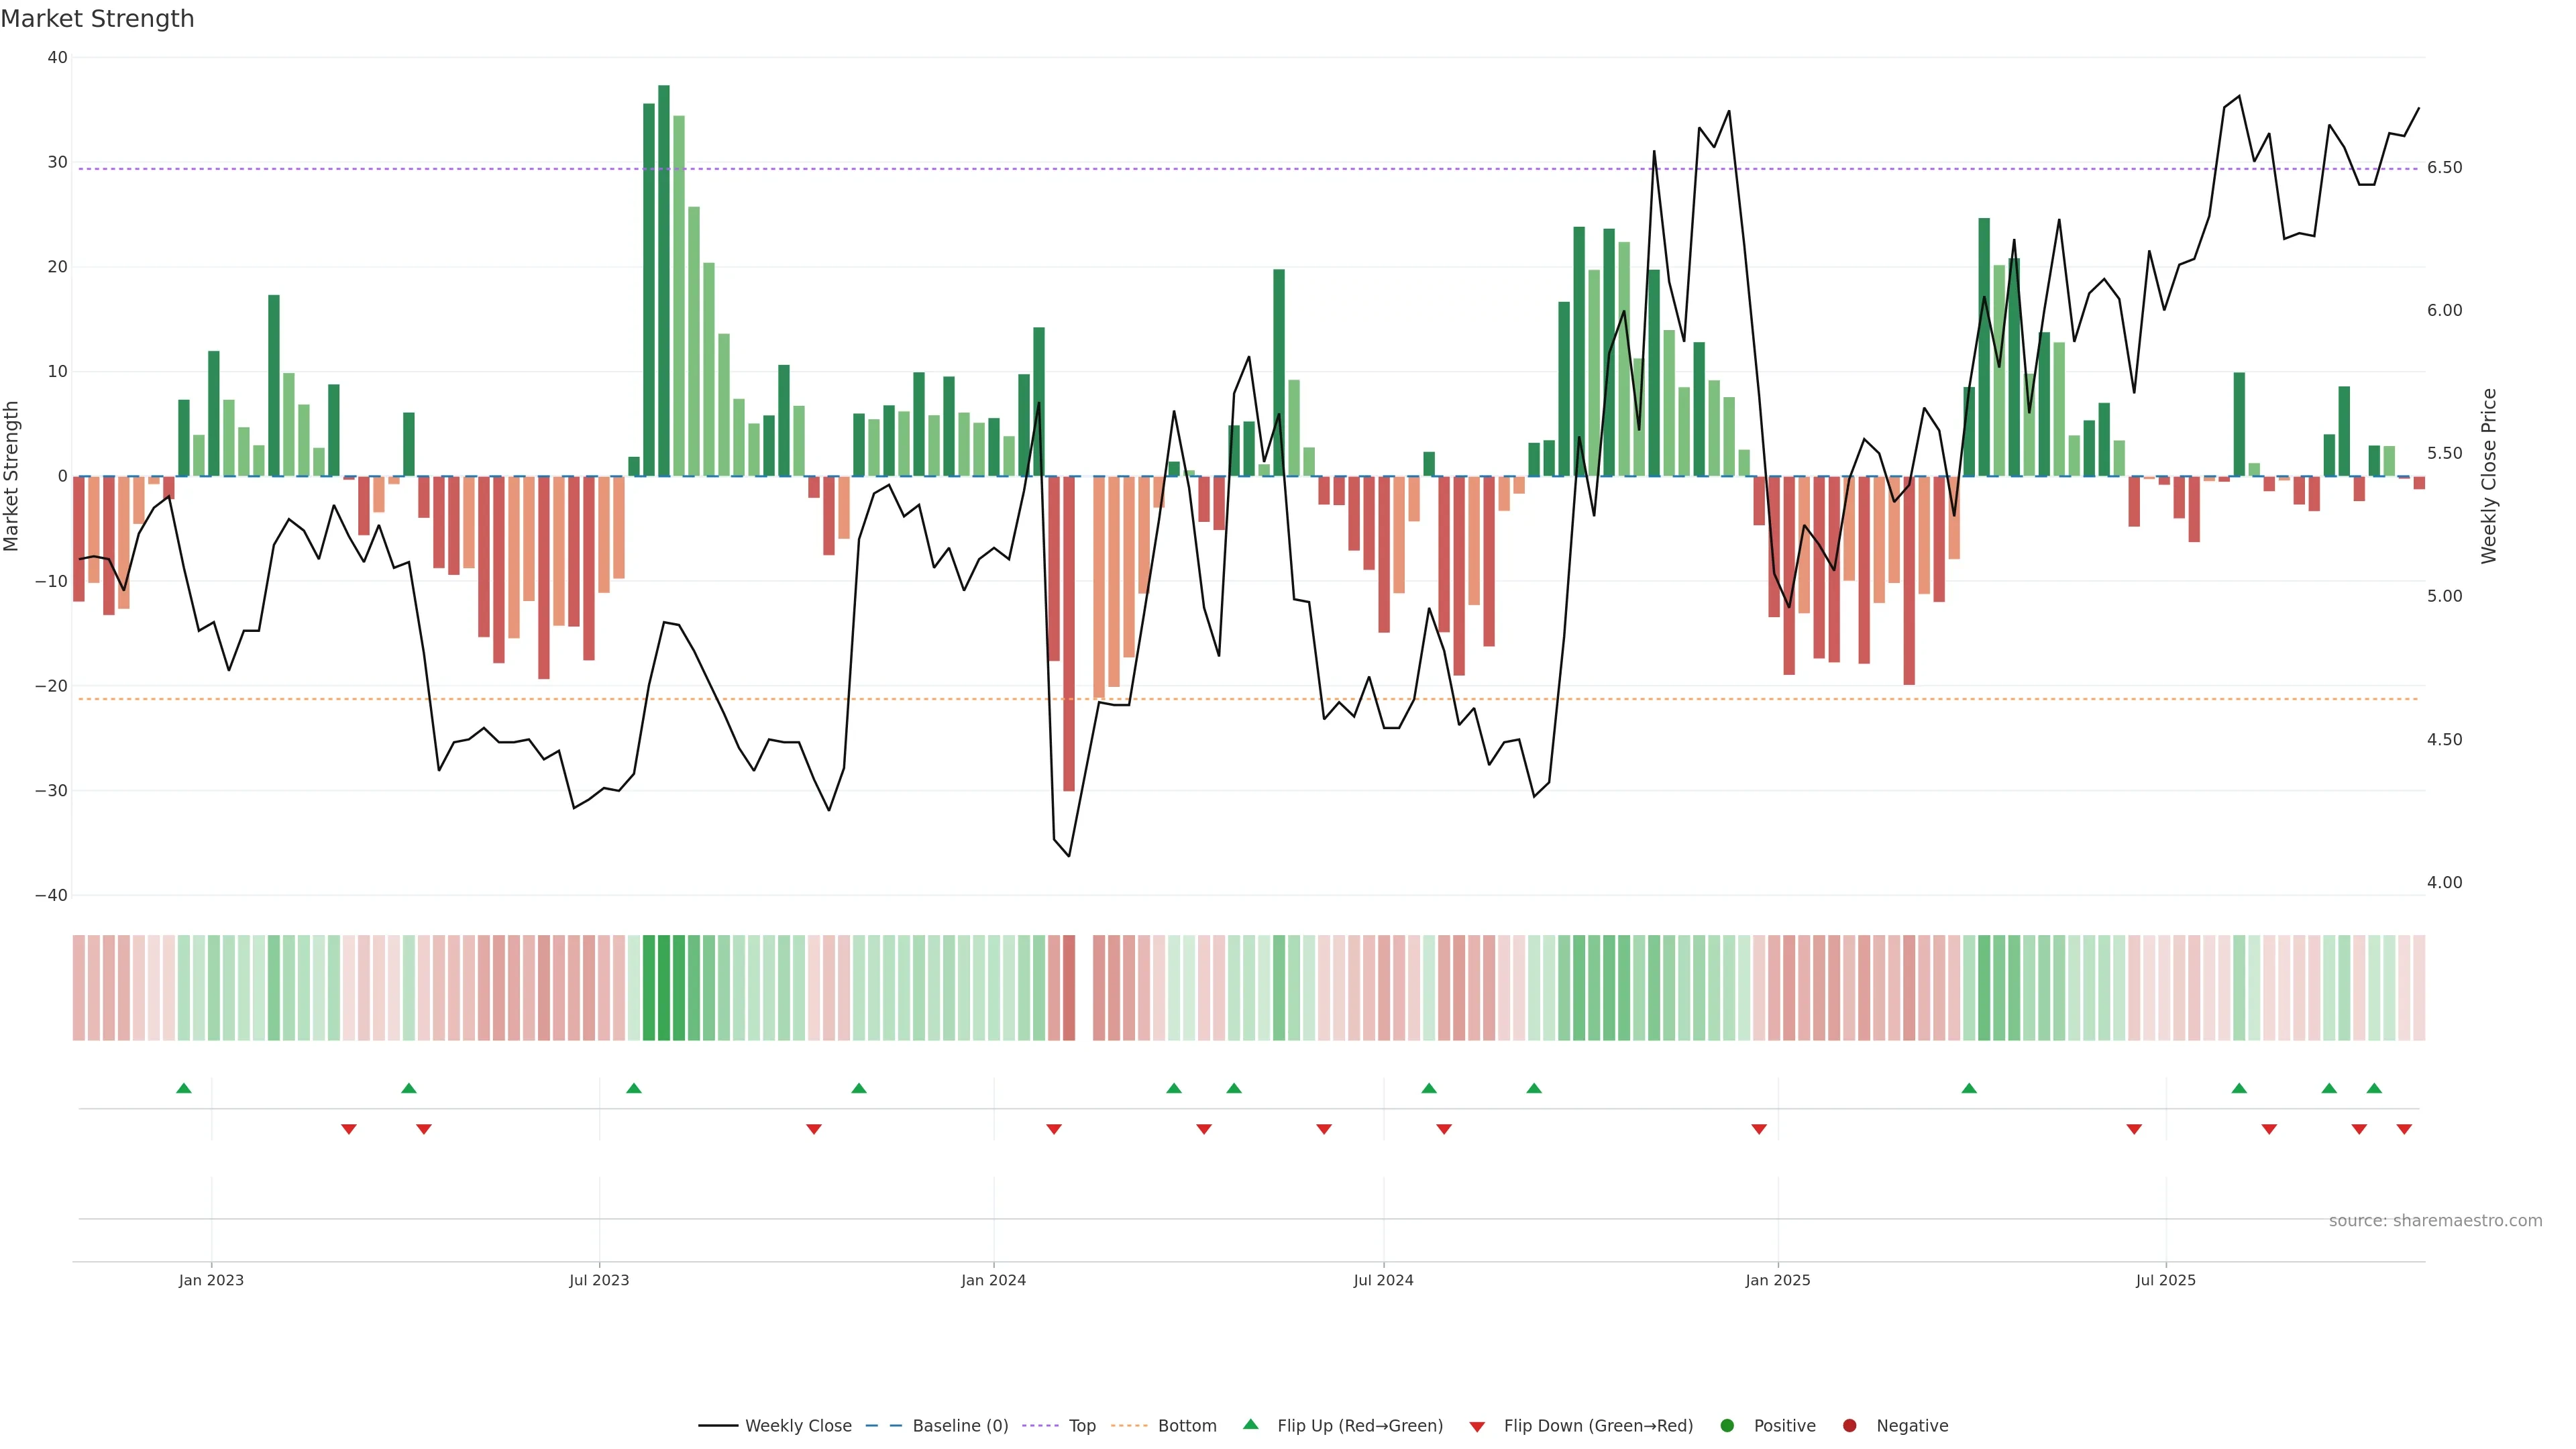
Task: Click the Market Strength chart title
Action: tap(97, 19)
